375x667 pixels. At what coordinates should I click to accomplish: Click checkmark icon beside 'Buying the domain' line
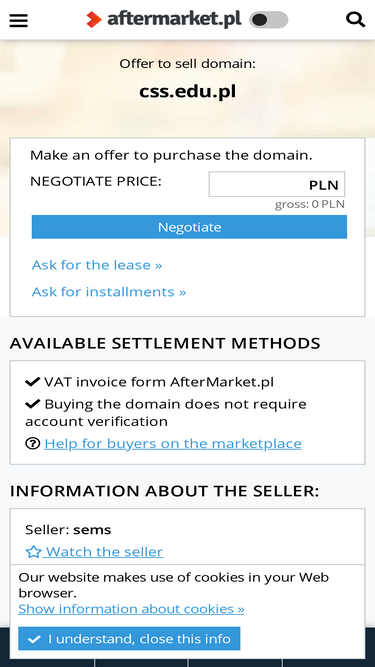pyautogui.click(x=33, y=404)
